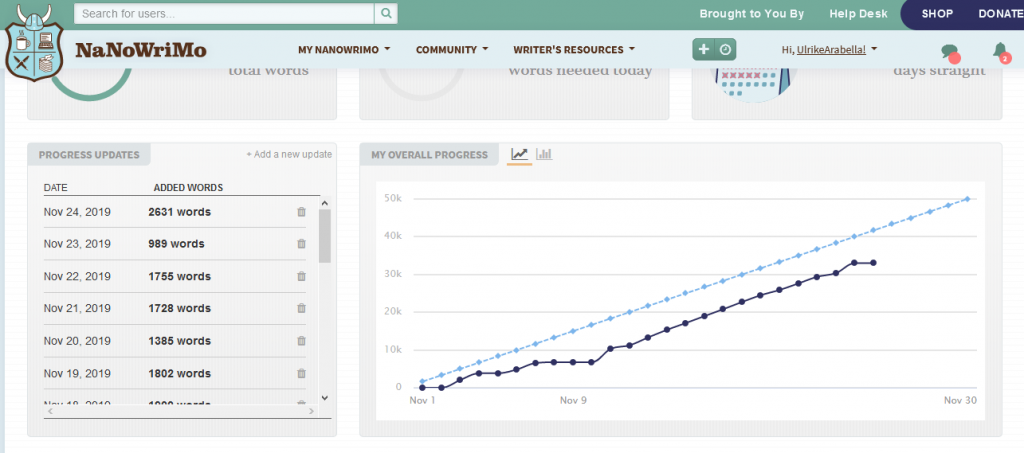Click the vertical scrollbar thumb in updates
Viewport: 1024px width, 453px height.
click(x=325, y=236)
